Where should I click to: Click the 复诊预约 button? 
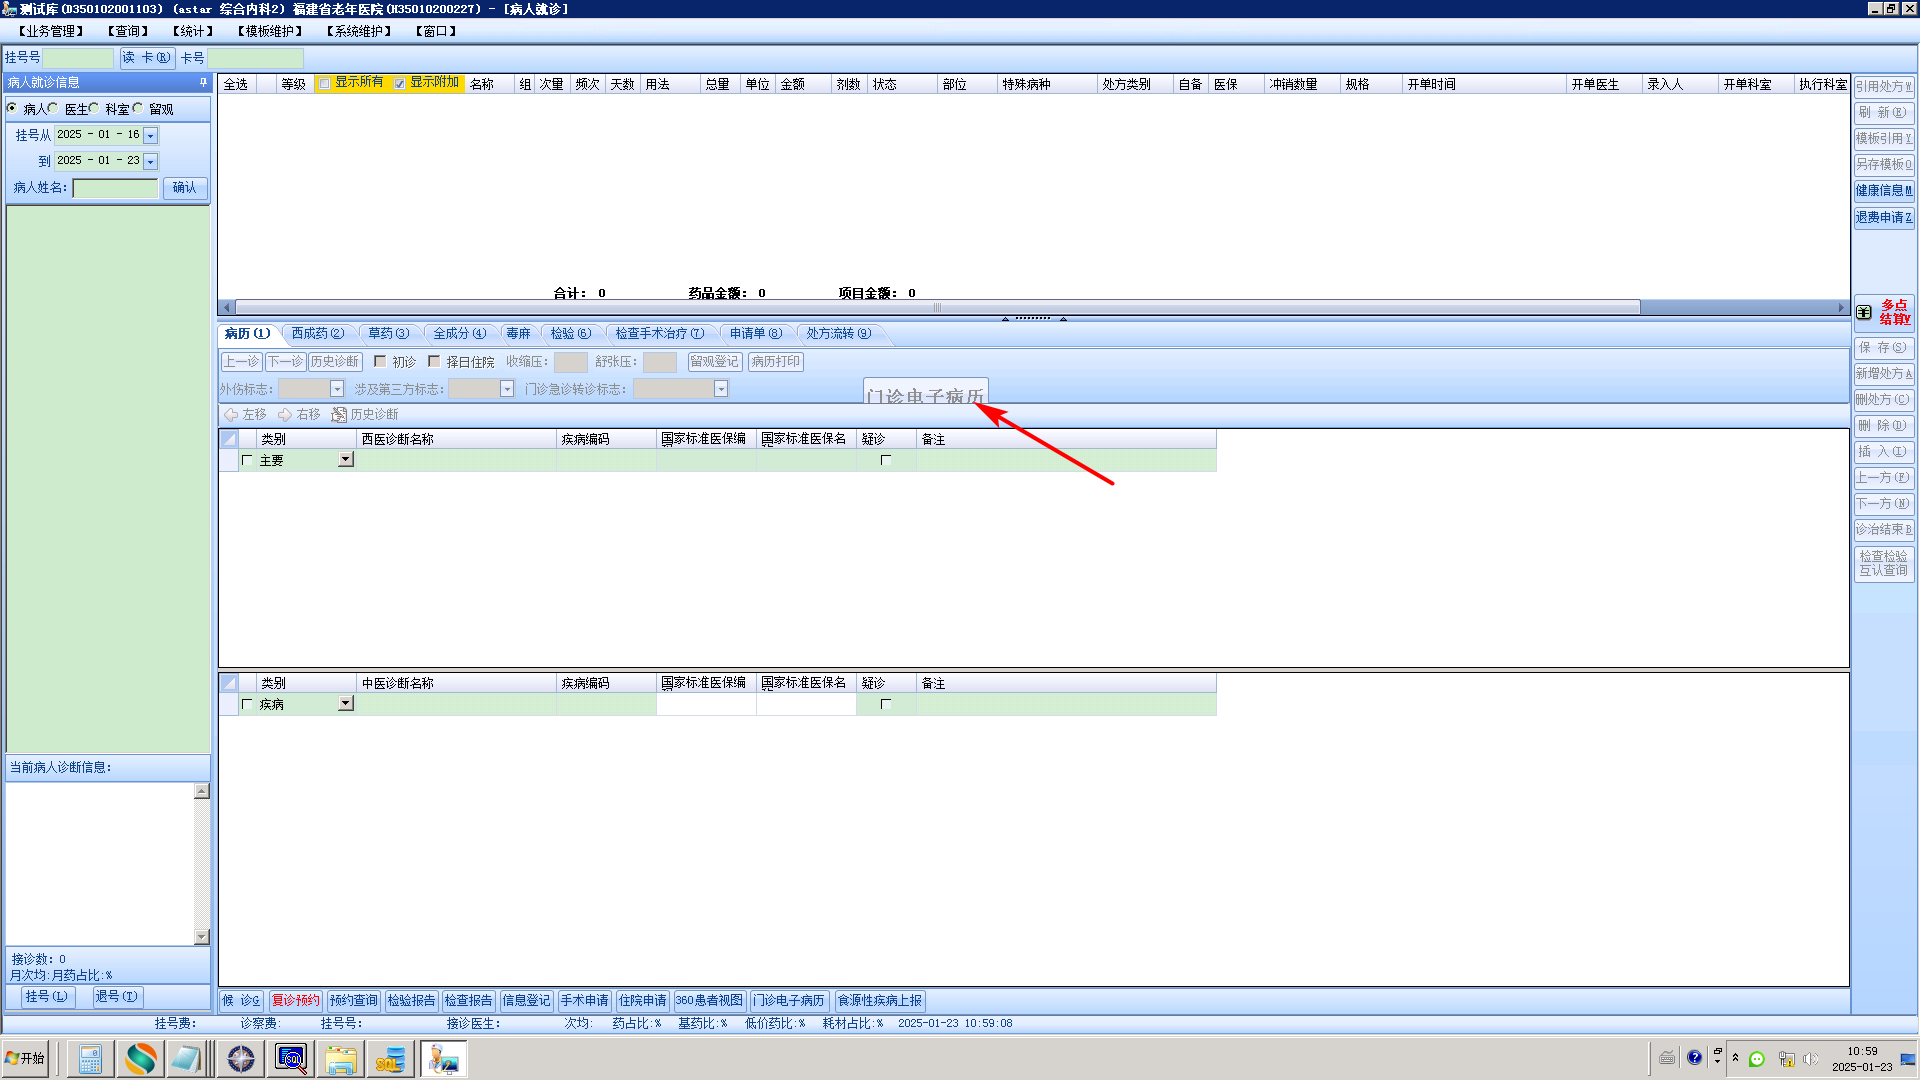[x=295, y=1000]
